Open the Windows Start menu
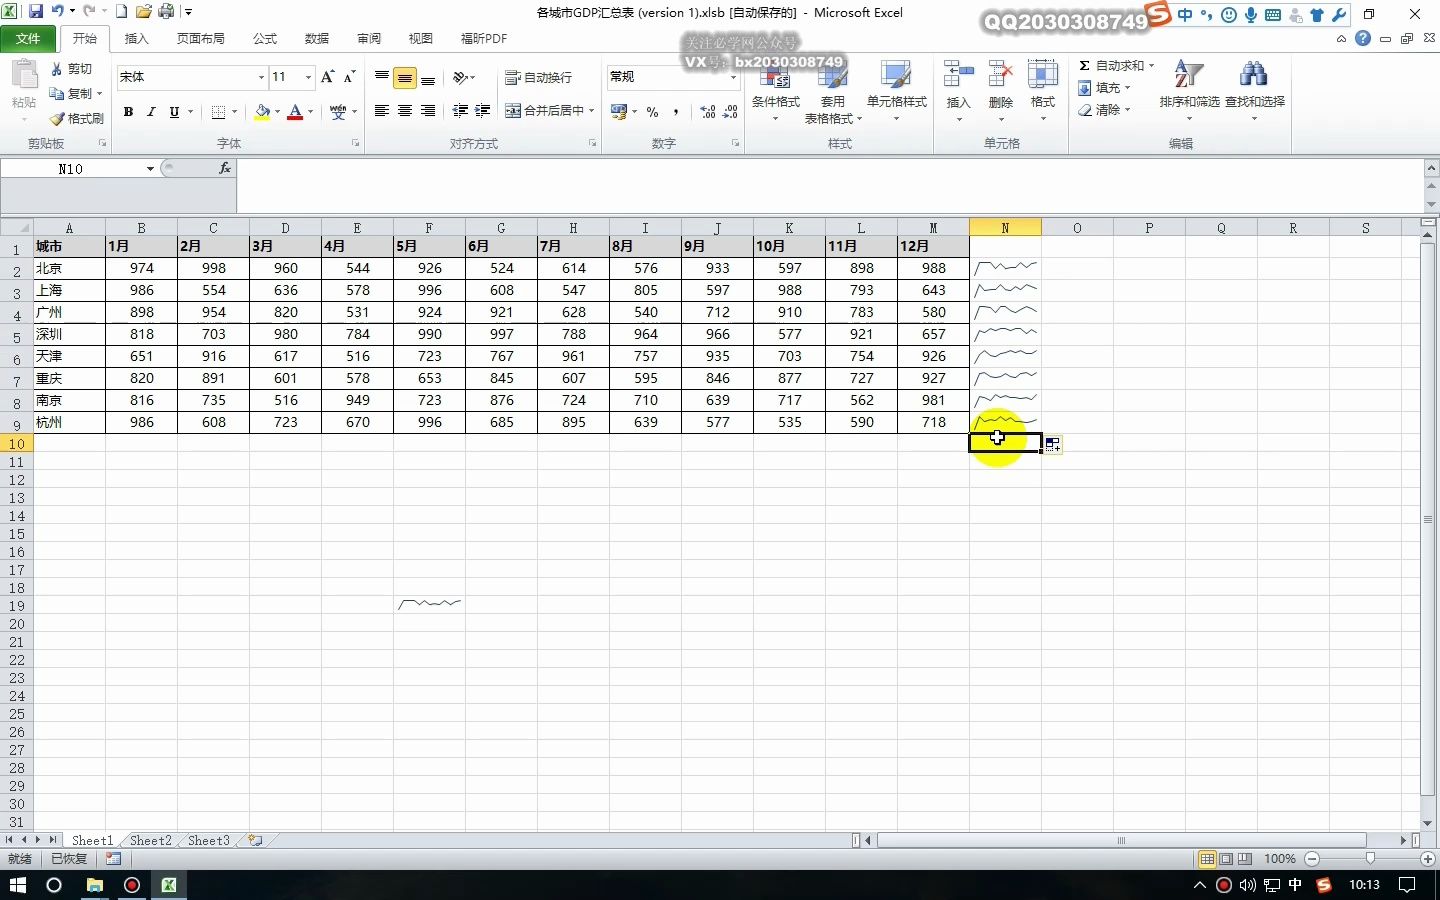 point(17,885)
